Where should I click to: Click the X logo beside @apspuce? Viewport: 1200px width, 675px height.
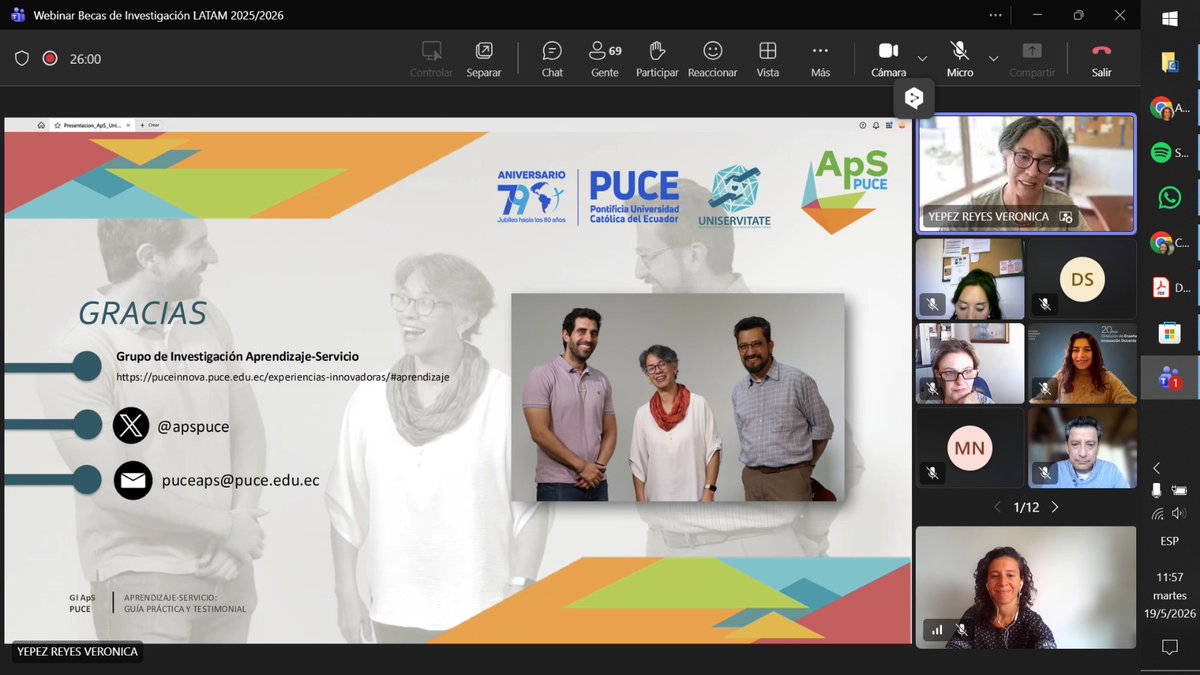131,425
